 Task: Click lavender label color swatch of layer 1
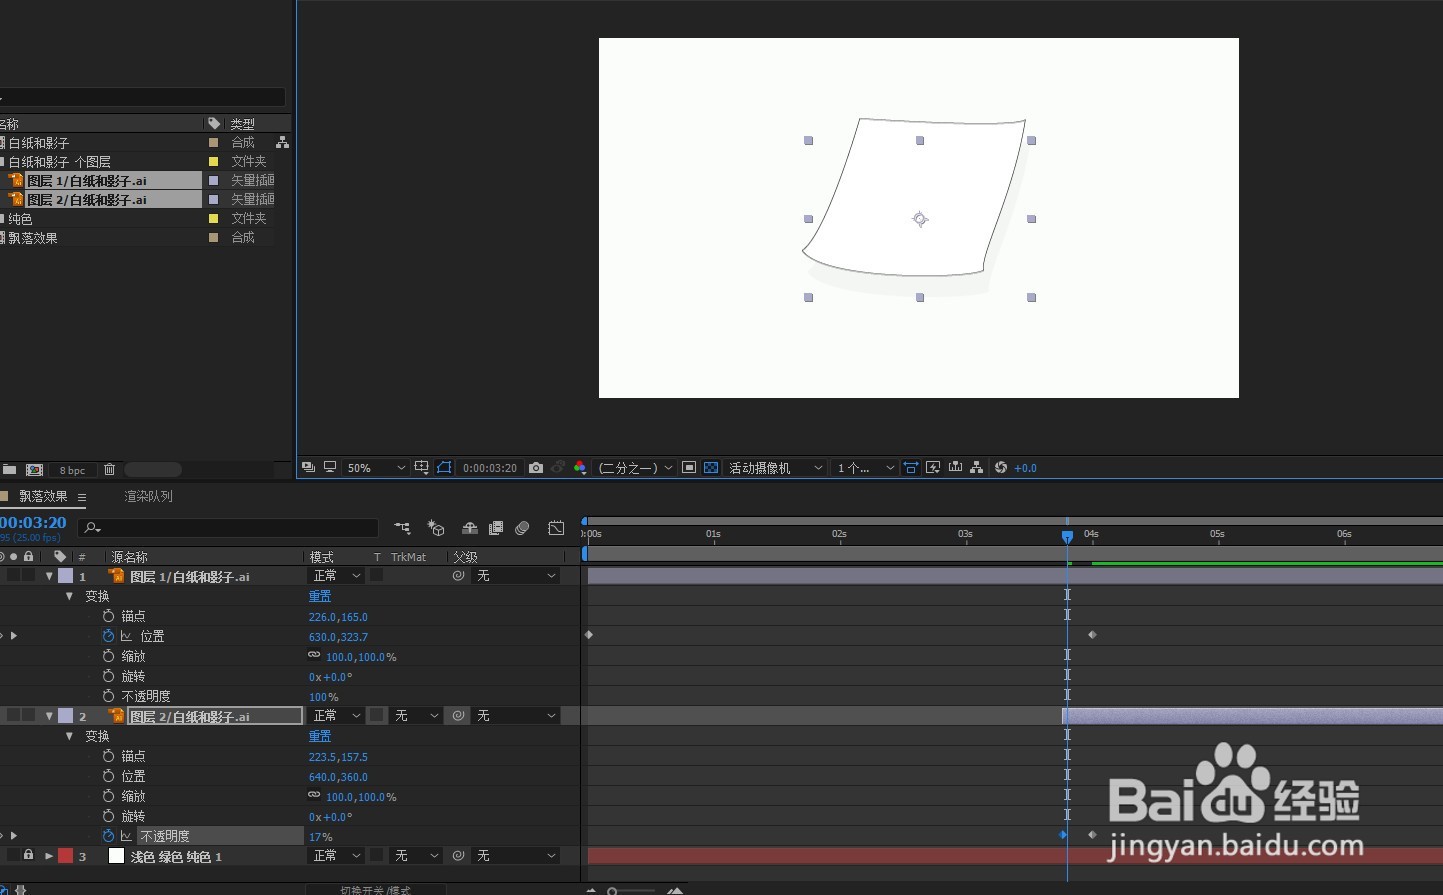[x=66, y=576]
